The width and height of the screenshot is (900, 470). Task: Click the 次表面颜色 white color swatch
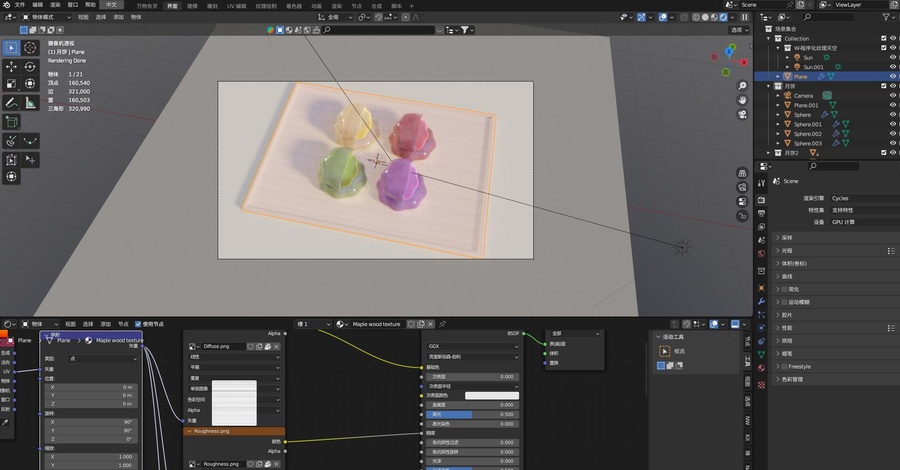pyautogui.click(x=492, y=395)
